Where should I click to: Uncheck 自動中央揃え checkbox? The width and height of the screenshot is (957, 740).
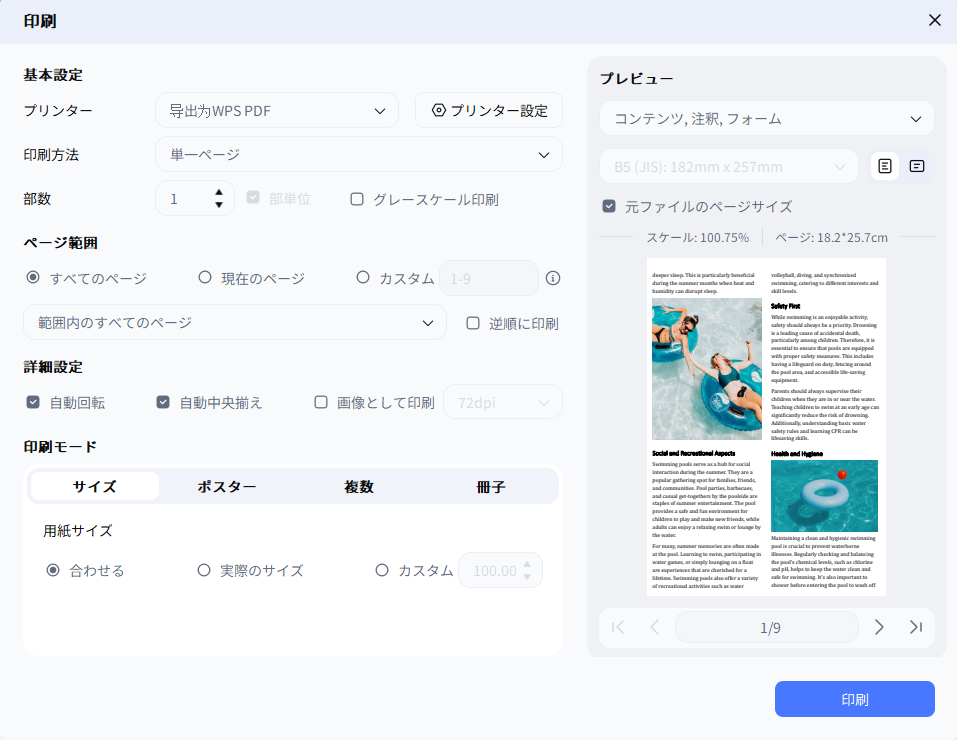pyautogui.click(x=163, y=402)
